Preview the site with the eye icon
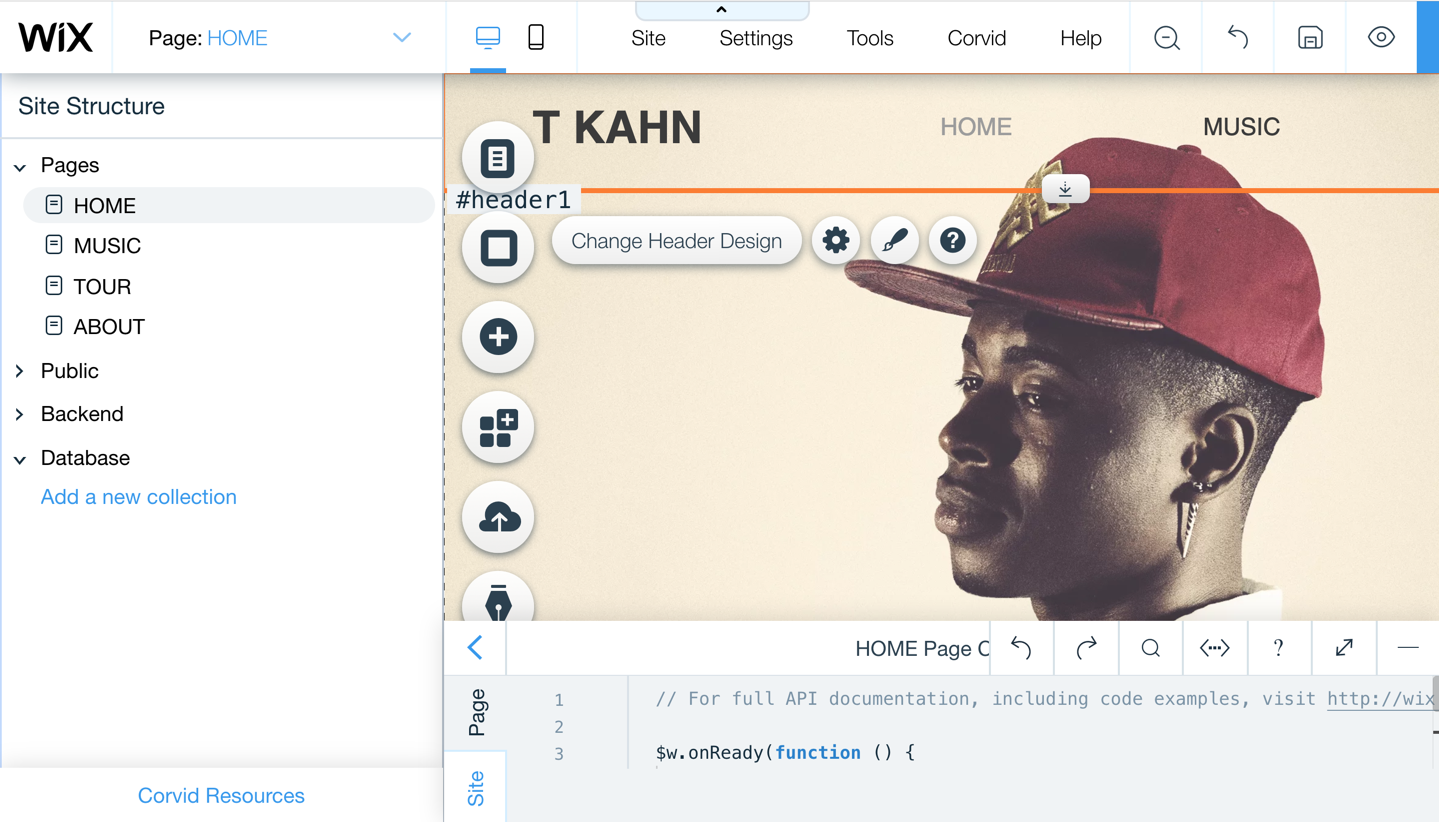 tap(1381, 37)
